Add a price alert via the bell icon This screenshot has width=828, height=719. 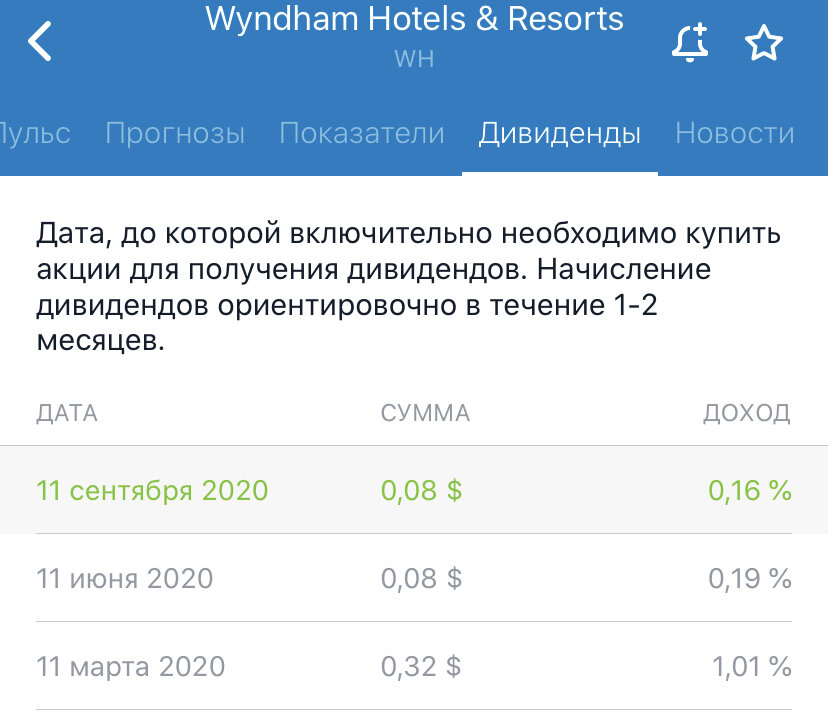690,42
